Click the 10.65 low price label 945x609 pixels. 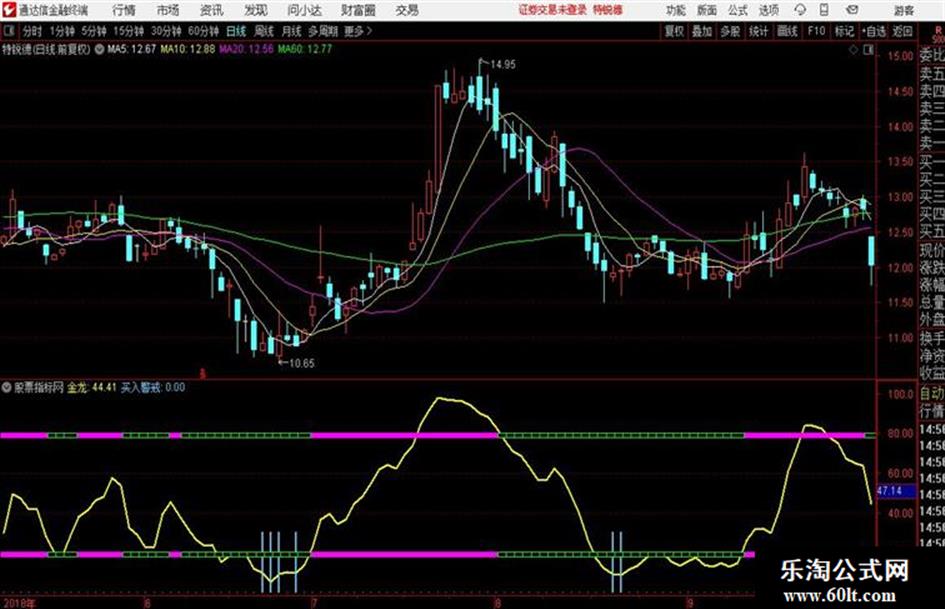(x=301, y=364)
